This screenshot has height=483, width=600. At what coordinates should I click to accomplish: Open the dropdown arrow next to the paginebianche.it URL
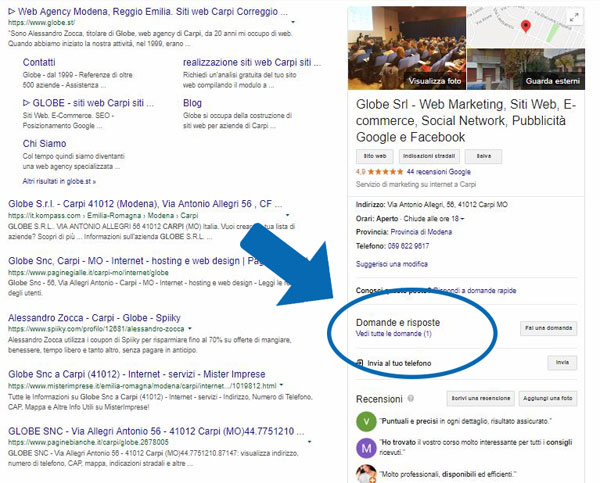coord(309,442)
